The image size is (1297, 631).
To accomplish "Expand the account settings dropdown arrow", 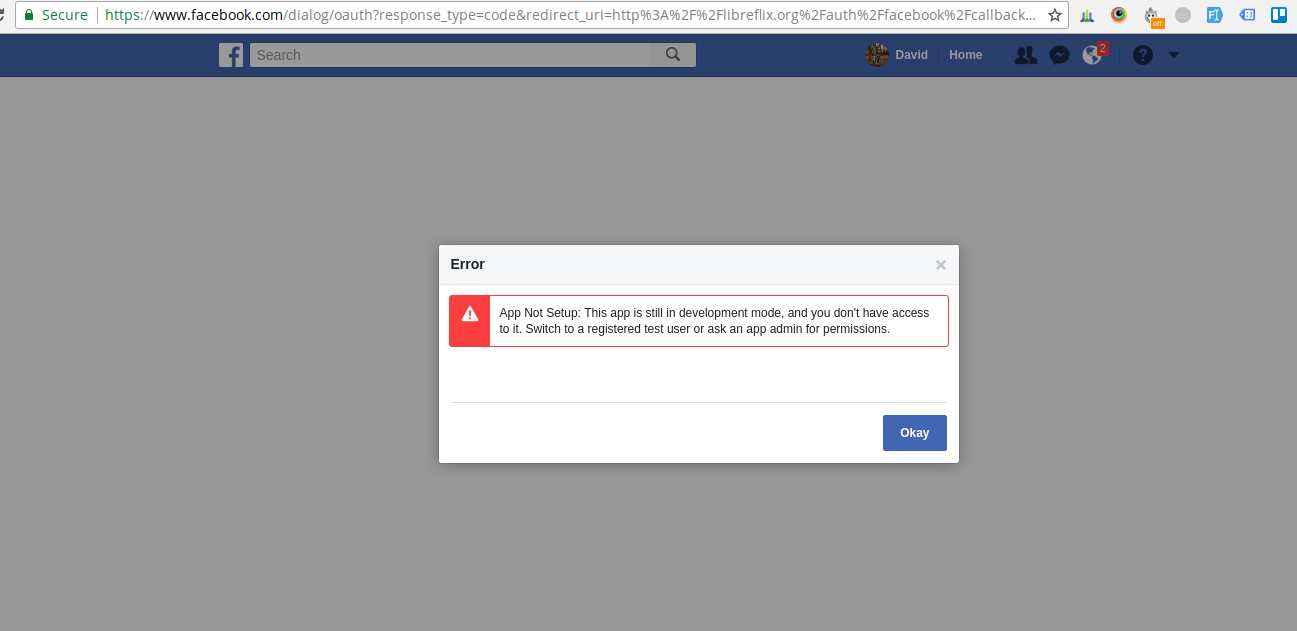I will [x=1174, y=55].
